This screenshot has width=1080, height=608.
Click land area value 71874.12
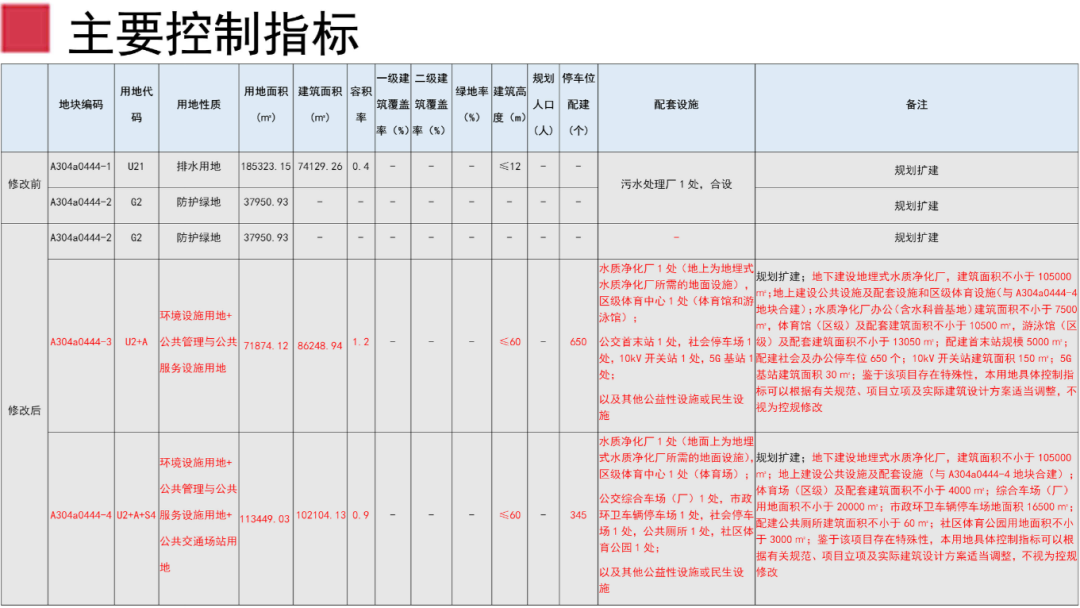pyautogui.click(x=266, y=346)
